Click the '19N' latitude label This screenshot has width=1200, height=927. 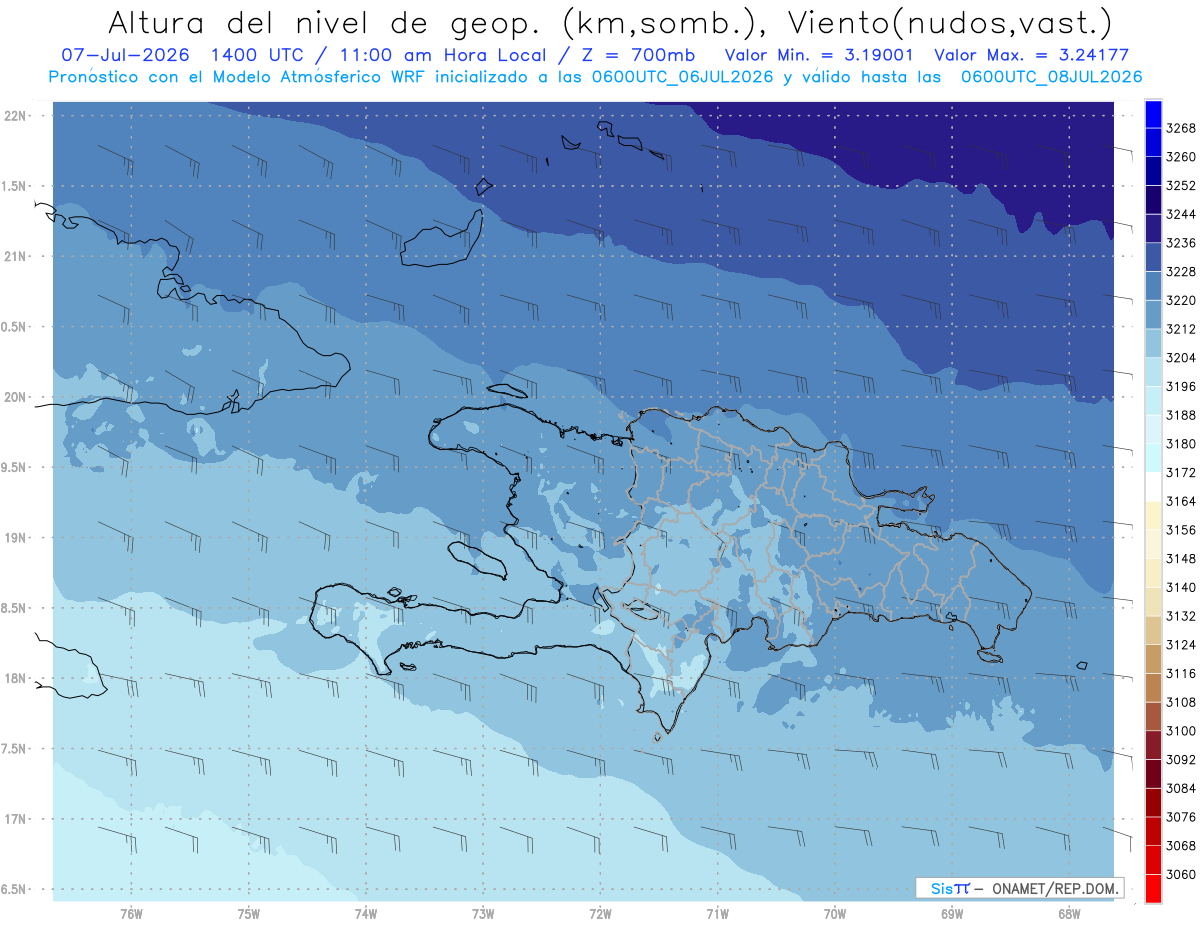(16, 537)
